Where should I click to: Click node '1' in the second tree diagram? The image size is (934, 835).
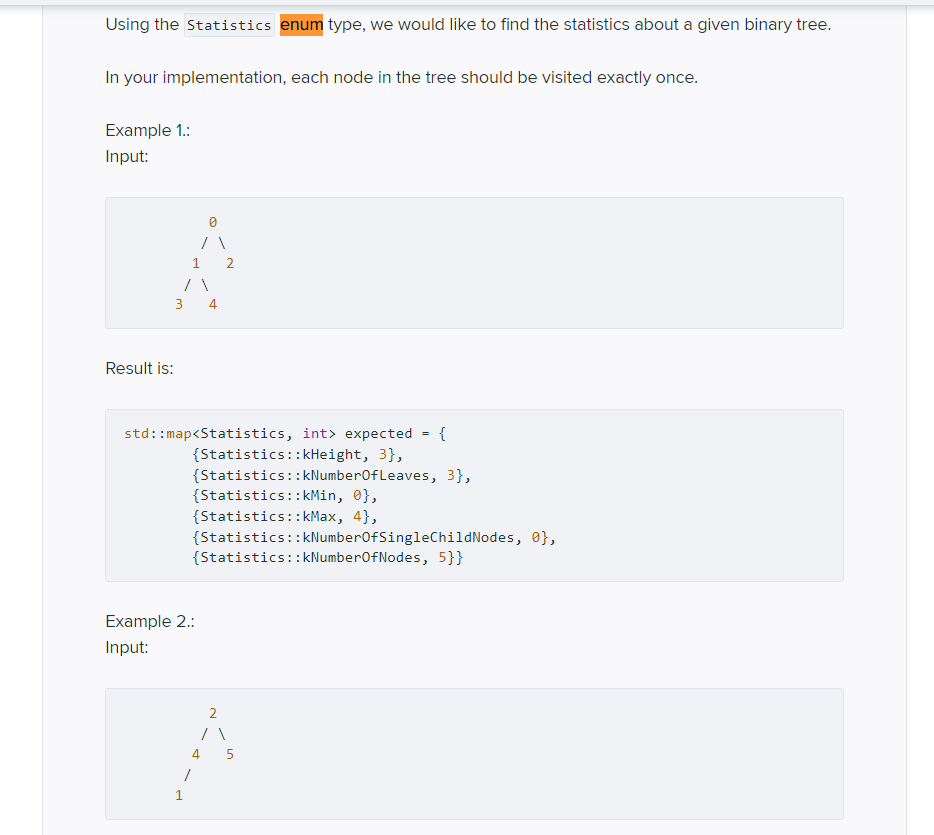click(179, 794)
